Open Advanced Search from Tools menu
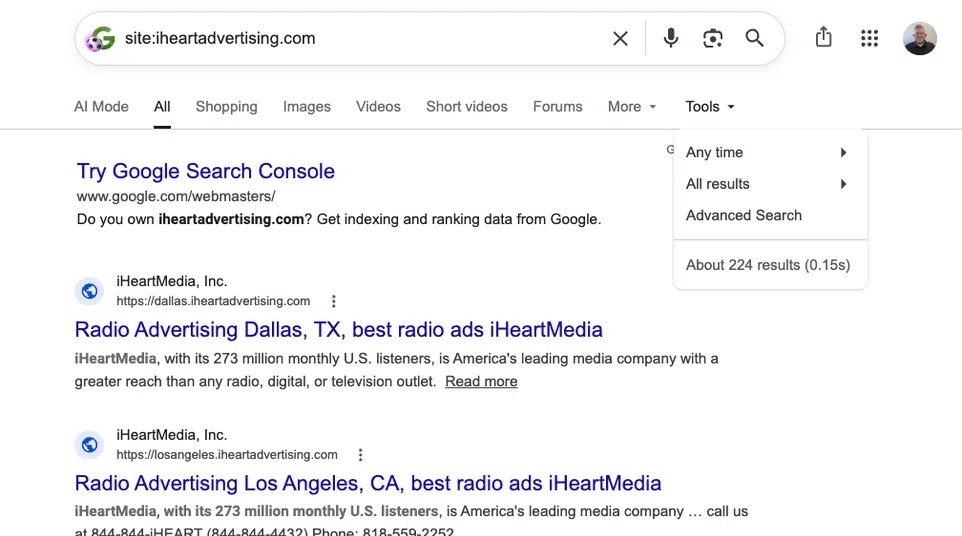Image resolution: width=962 pixels, height=536 pixels. point(770,215)
